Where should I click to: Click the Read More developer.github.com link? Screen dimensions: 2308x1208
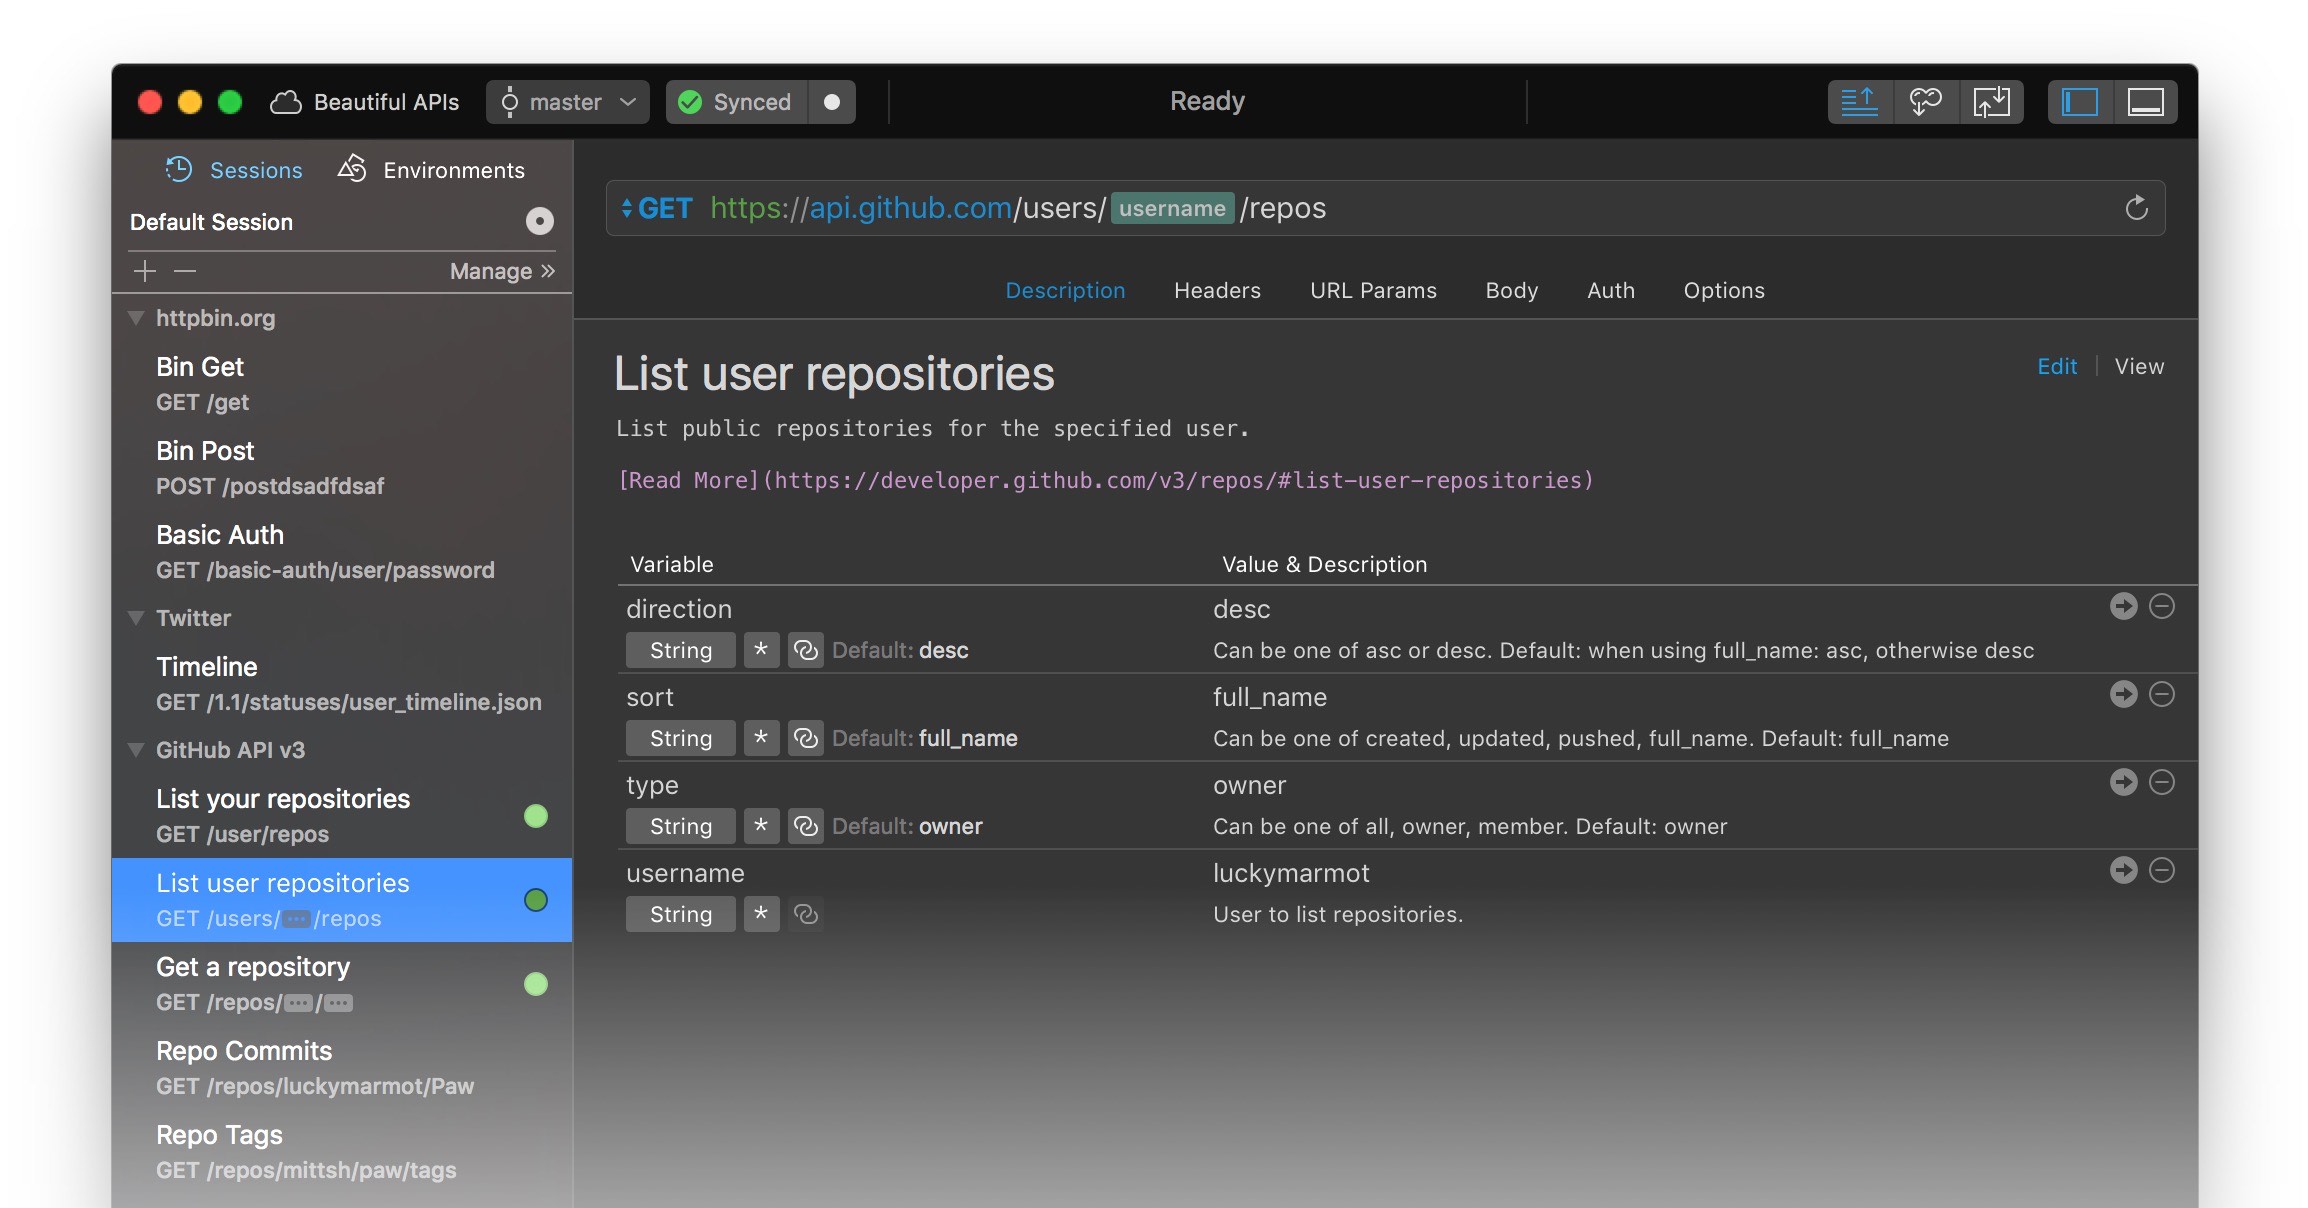(x=1105, y=480)
